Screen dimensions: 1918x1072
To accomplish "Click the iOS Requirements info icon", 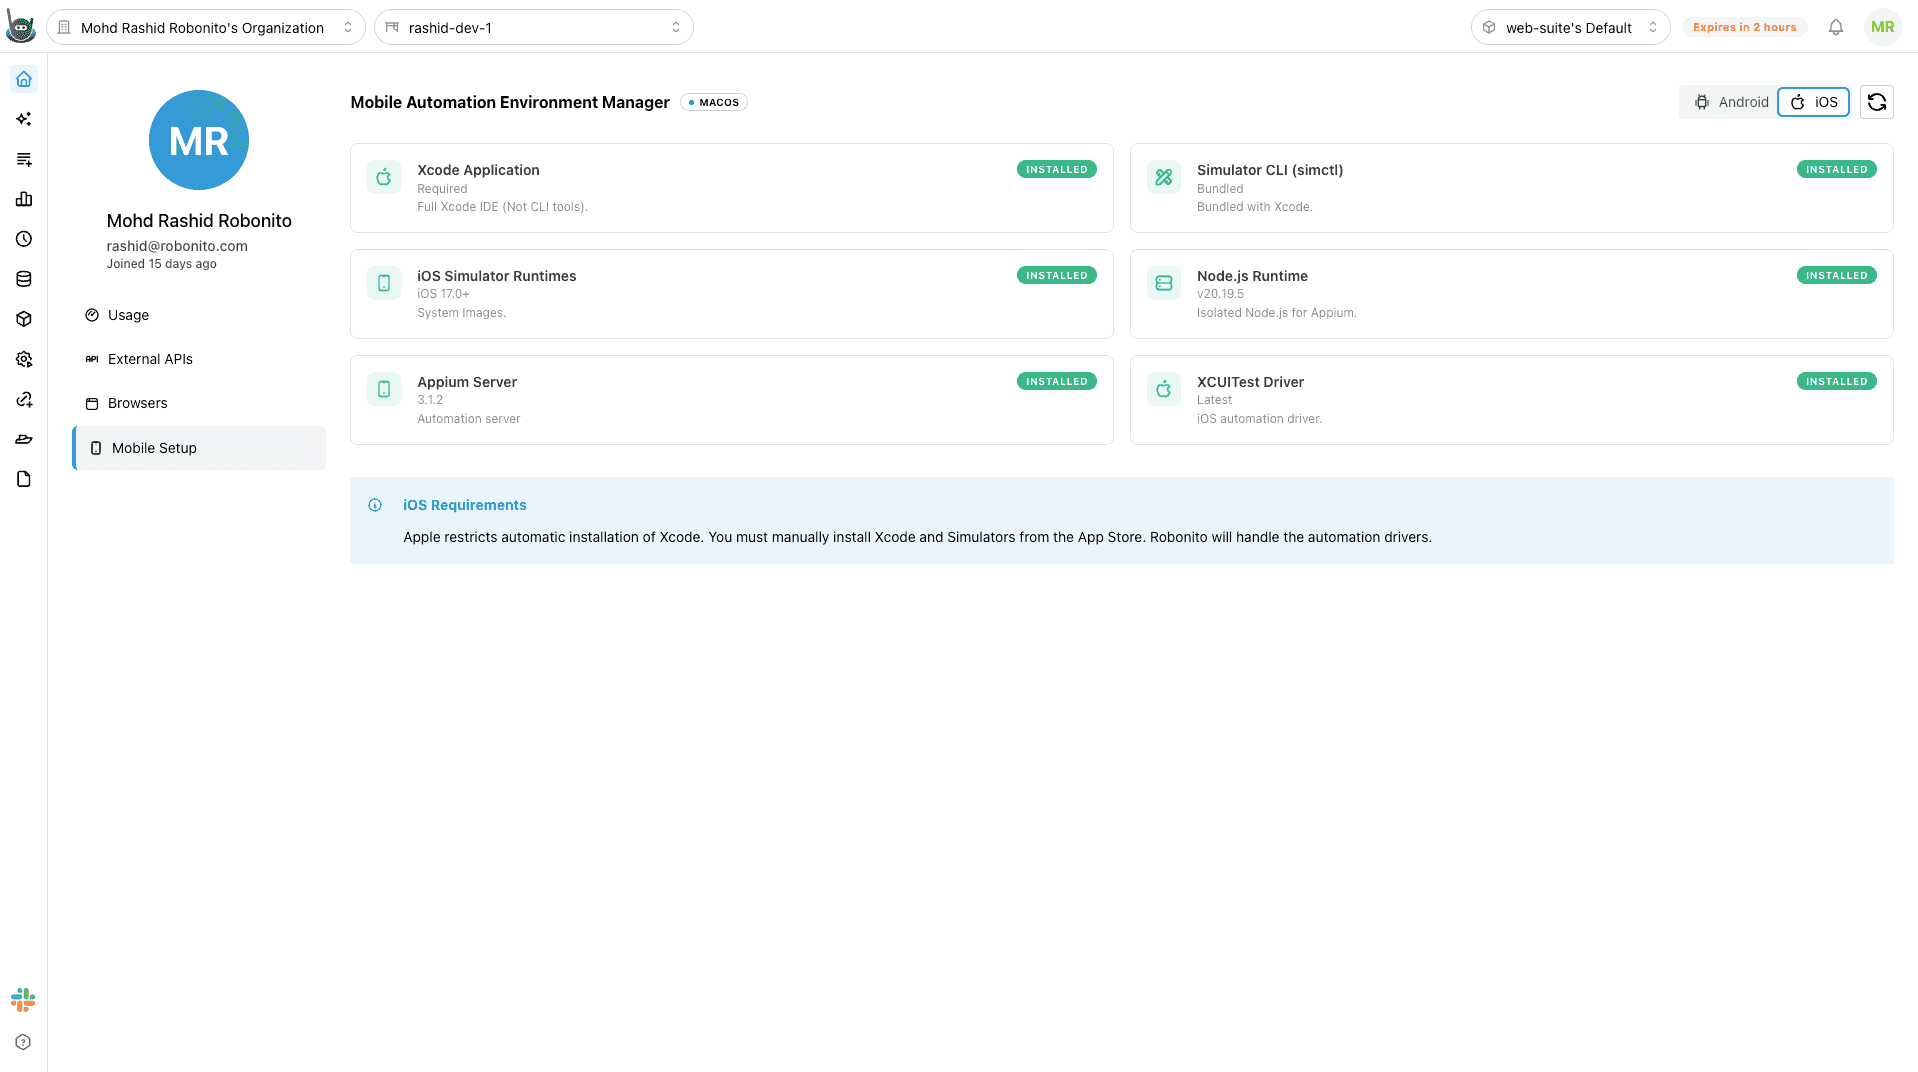I will pyautogui.click(x=375, y=505).
